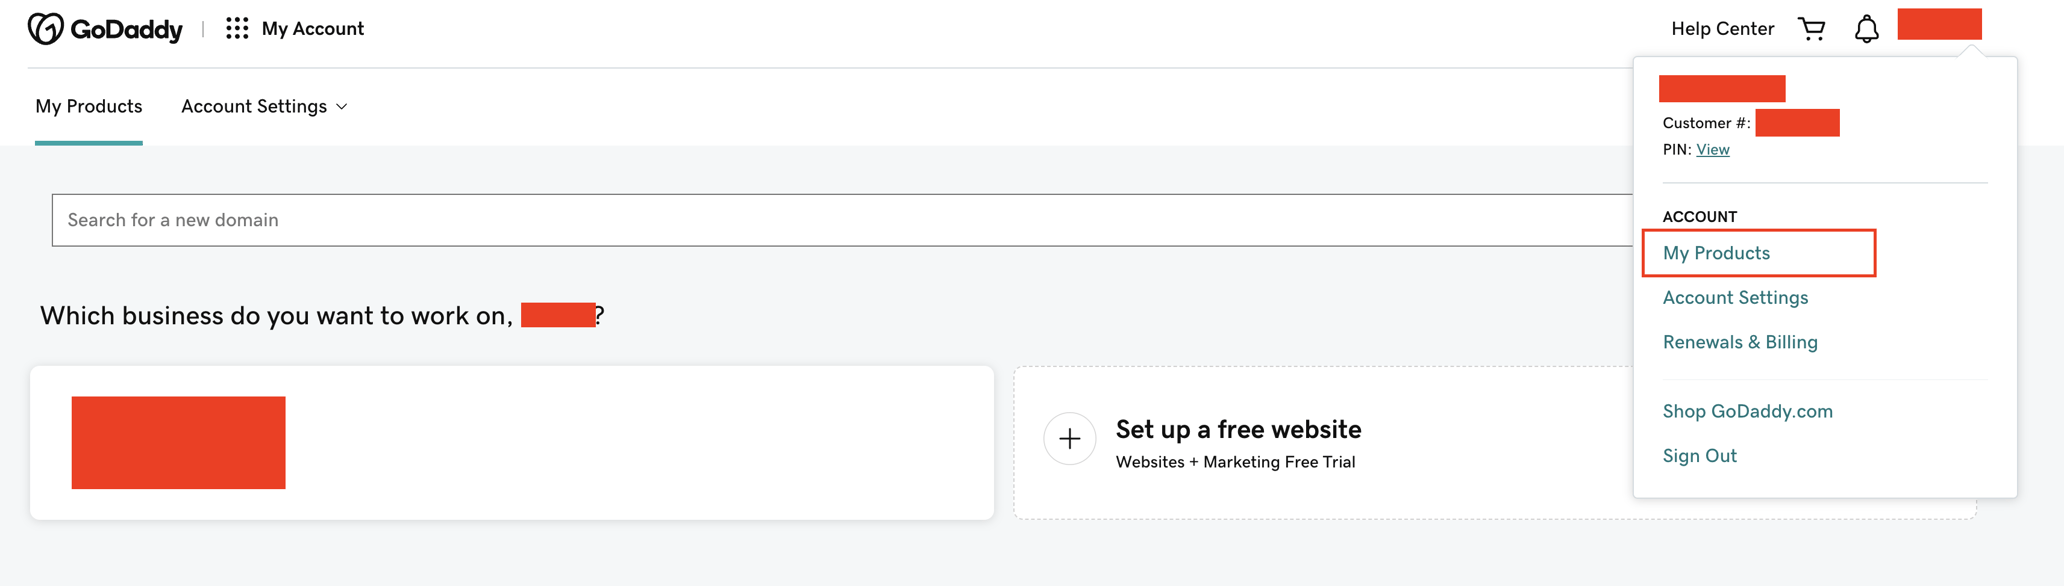Go to Shop GoDaddy.com
The width and height of the screenshot is (2064, 586).
[1748, 411]
